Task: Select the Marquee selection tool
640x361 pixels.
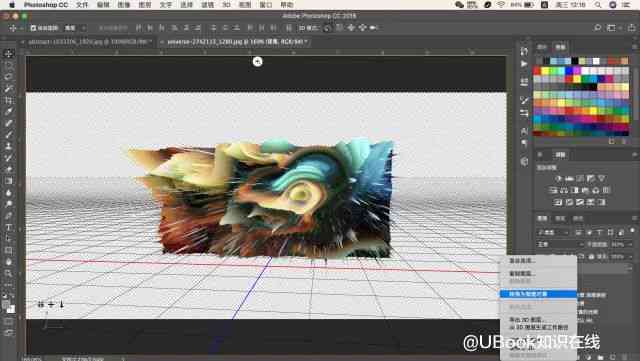Action: pos(9,65)
